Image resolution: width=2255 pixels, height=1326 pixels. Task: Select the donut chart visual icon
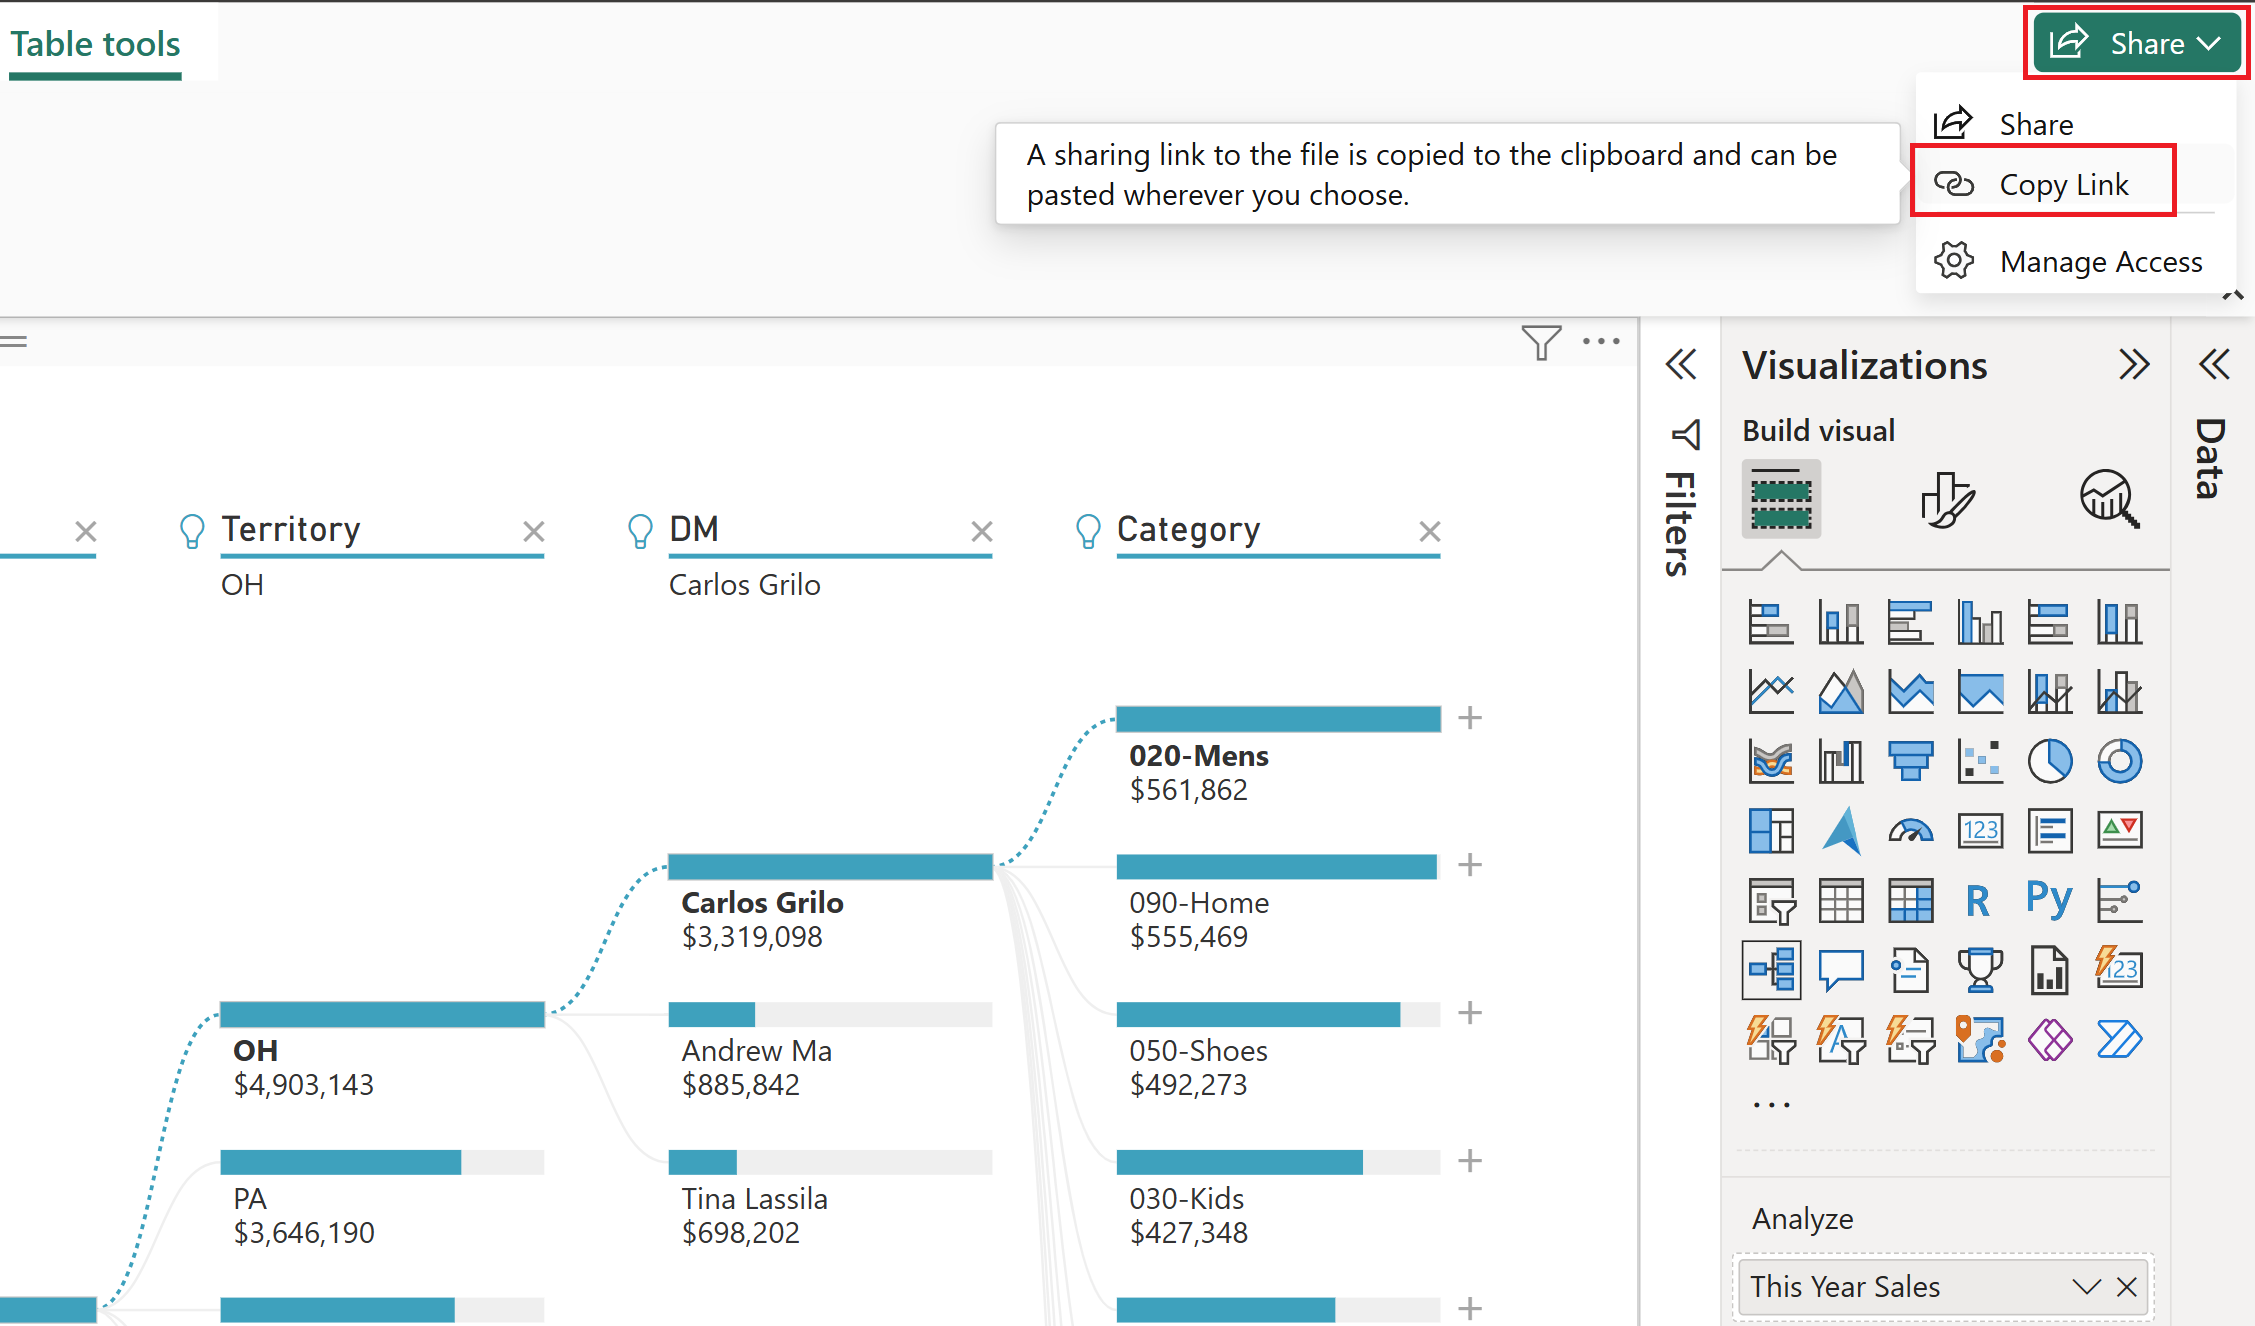[x=2119, y=761]
